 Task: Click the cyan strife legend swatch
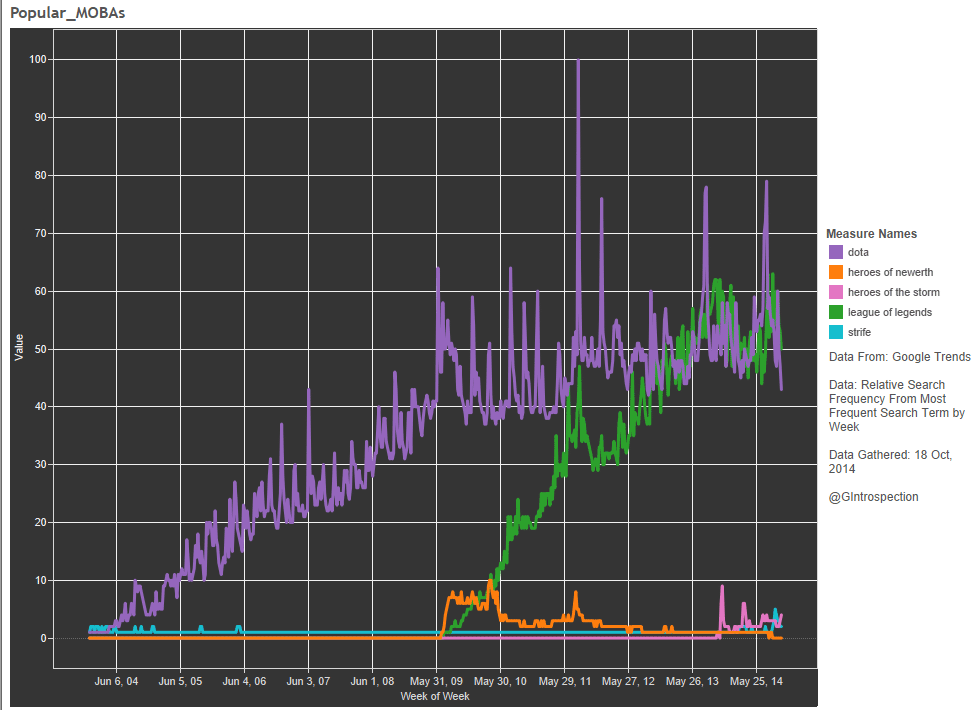[x=836, y=332]
